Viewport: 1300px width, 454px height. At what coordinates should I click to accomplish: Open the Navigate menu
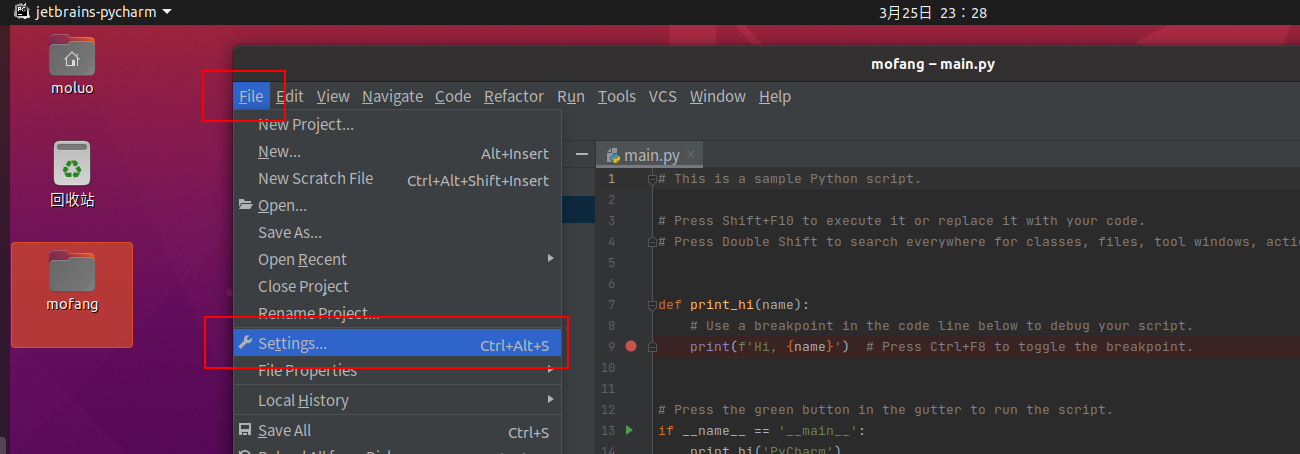392,97
